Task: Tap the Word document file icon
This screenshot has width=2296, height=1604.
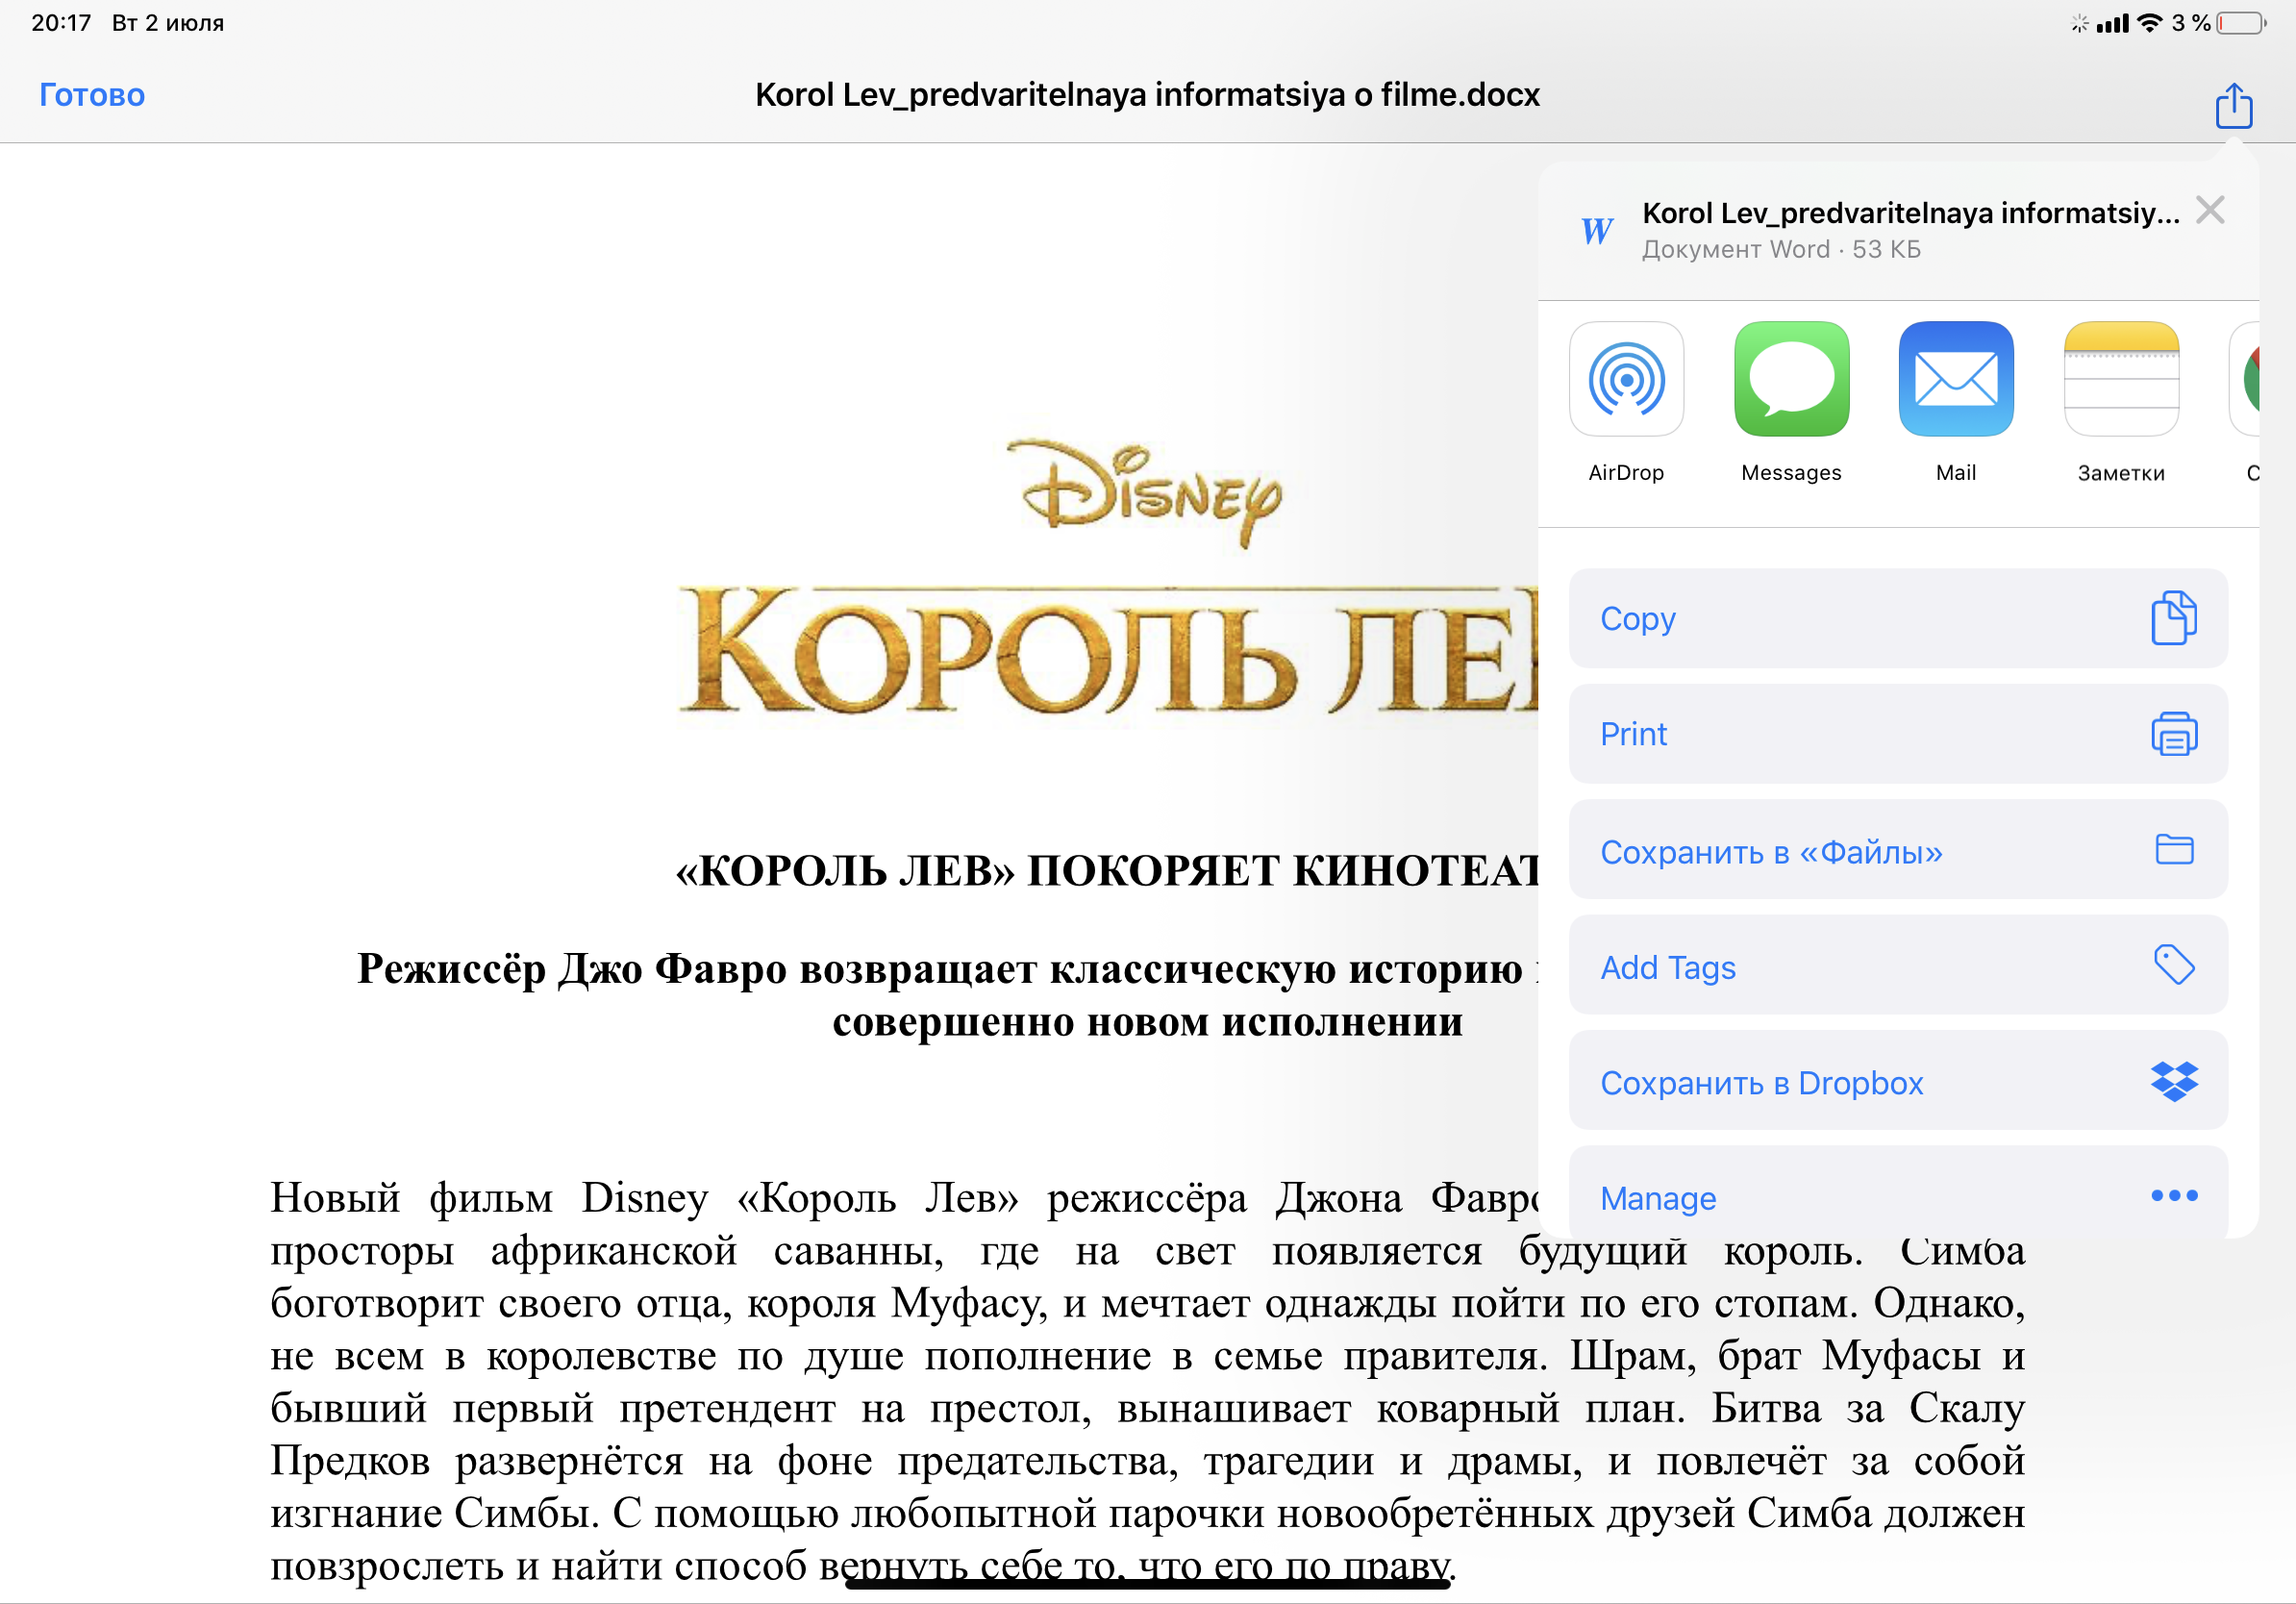Action: pyautogui.click(x=1596, y=230)
